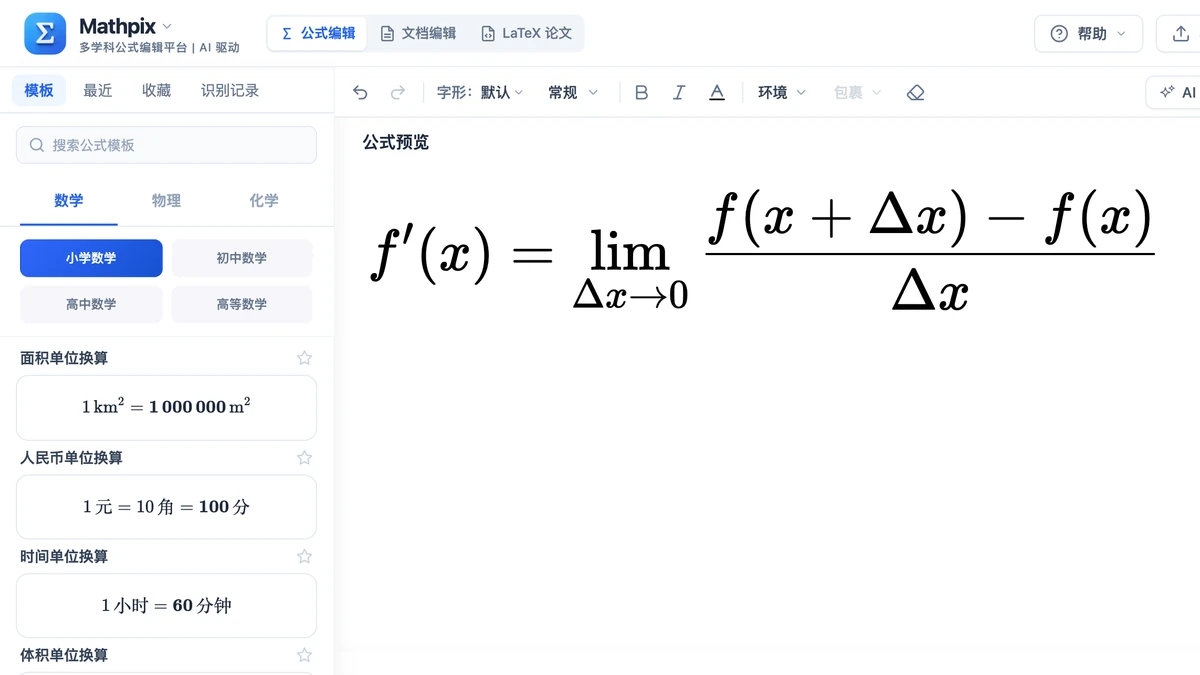Click the redo arrow icon
The image size is (1200, 675).
[x=398, y=92]
